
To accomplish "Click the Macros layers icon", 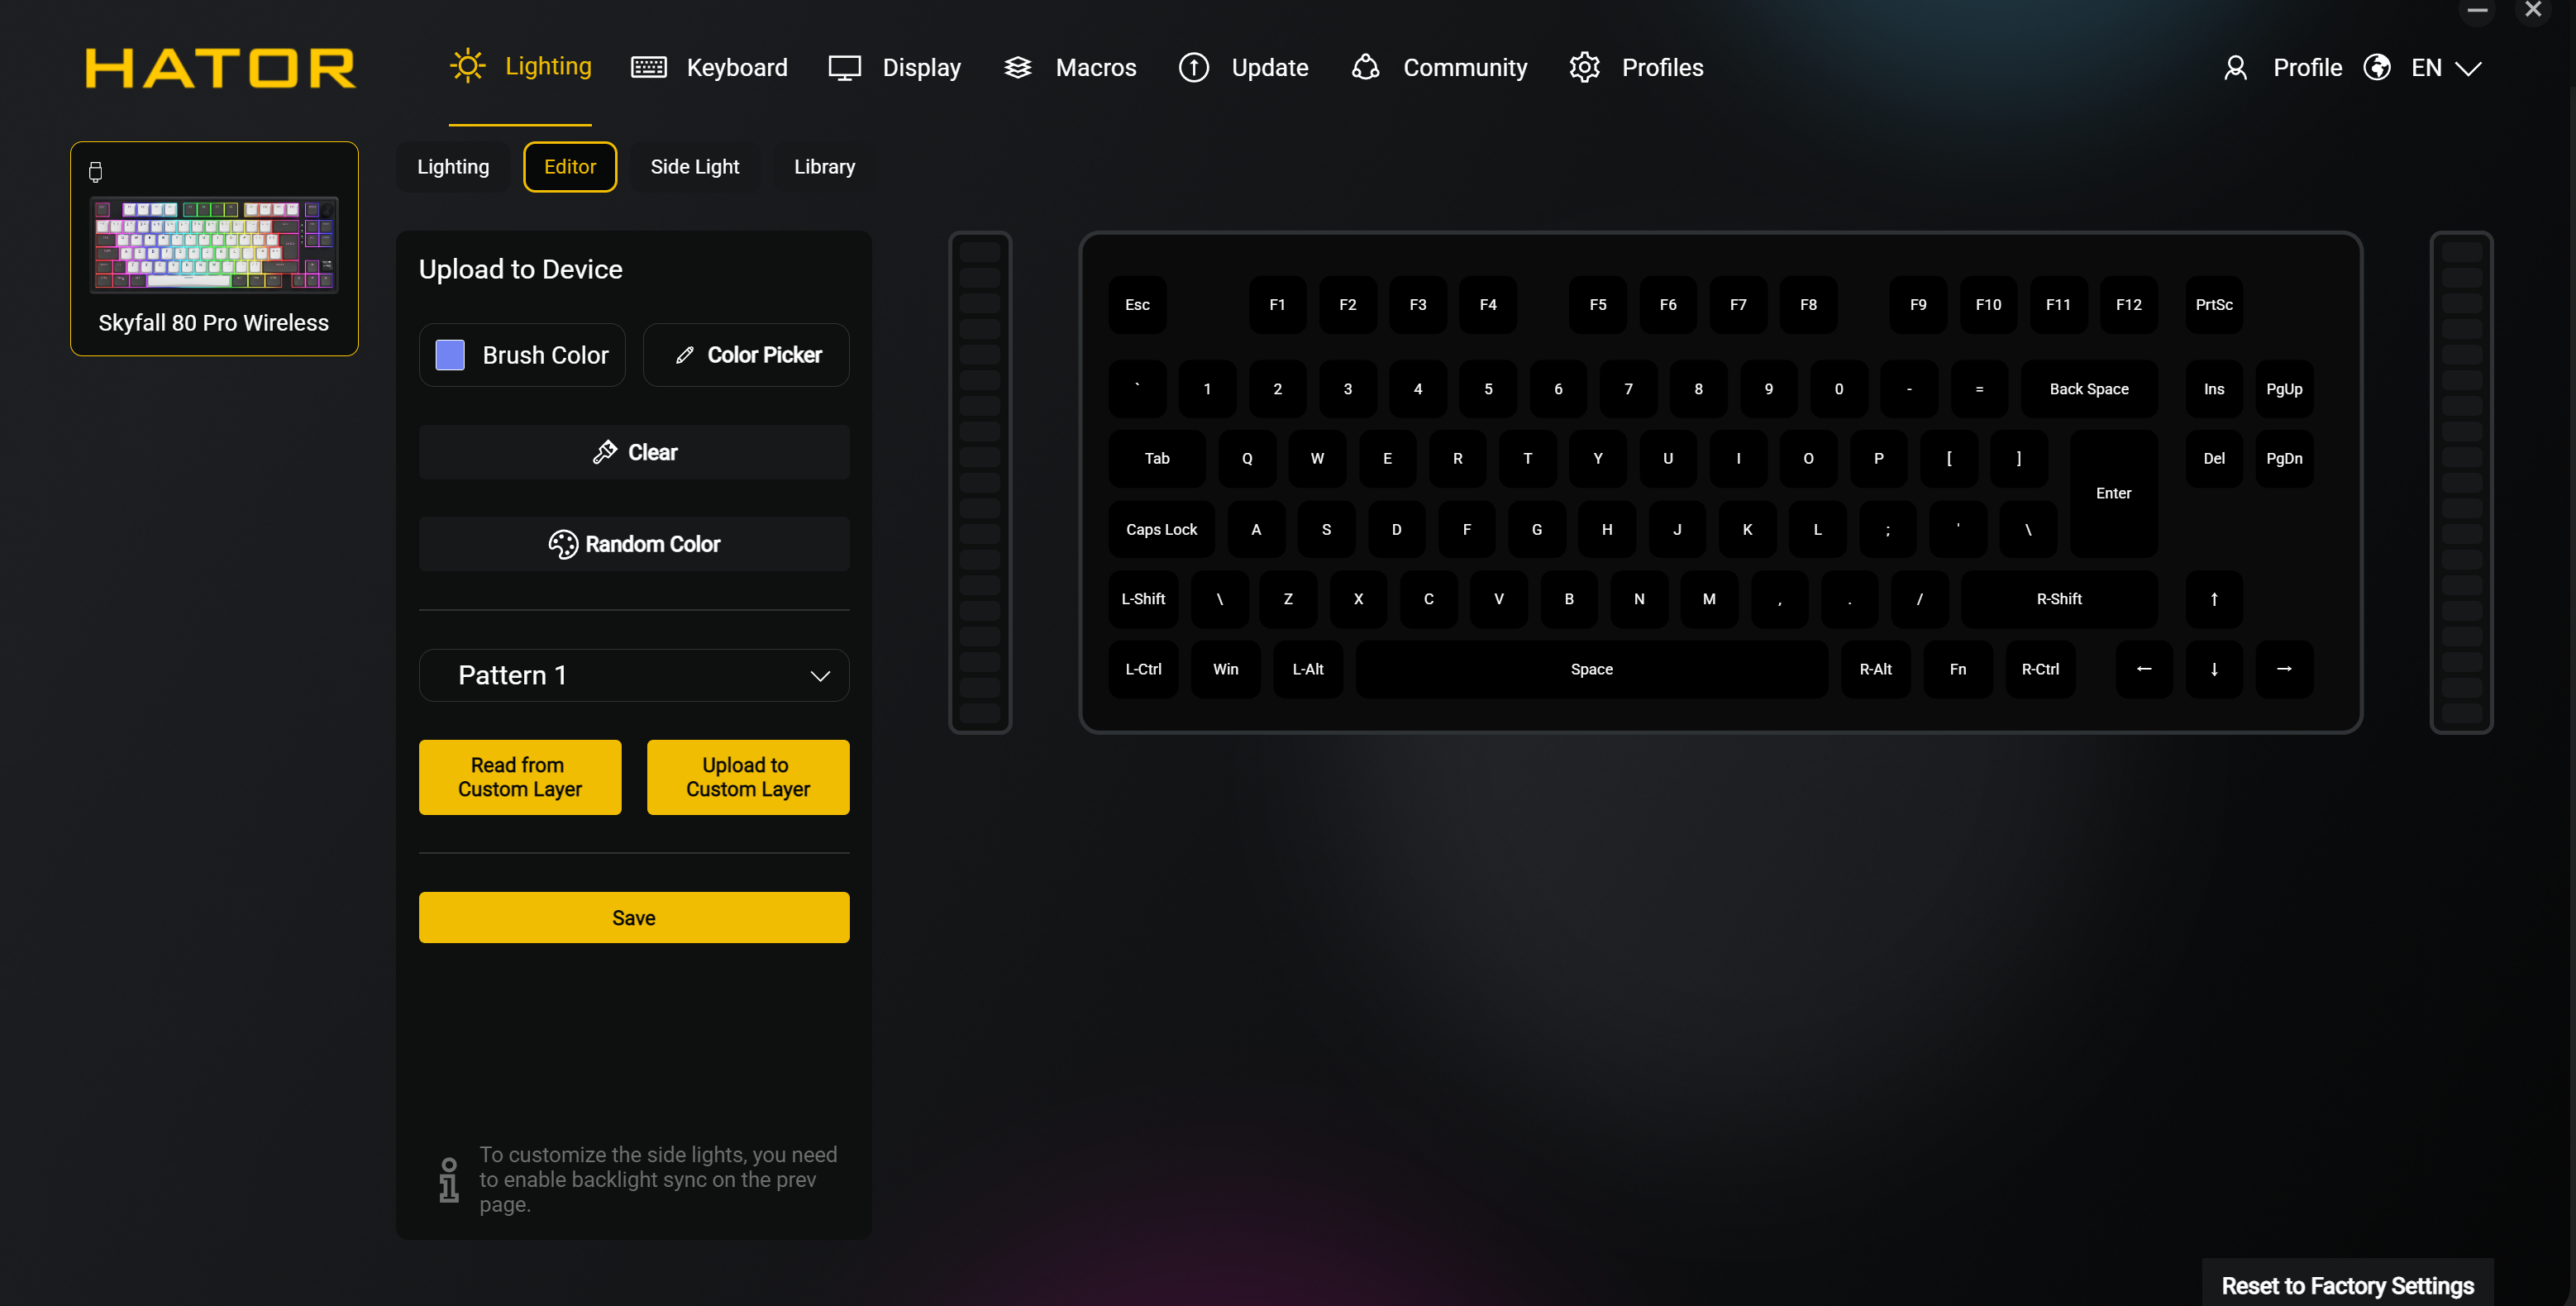I will tap(1017, 67).
